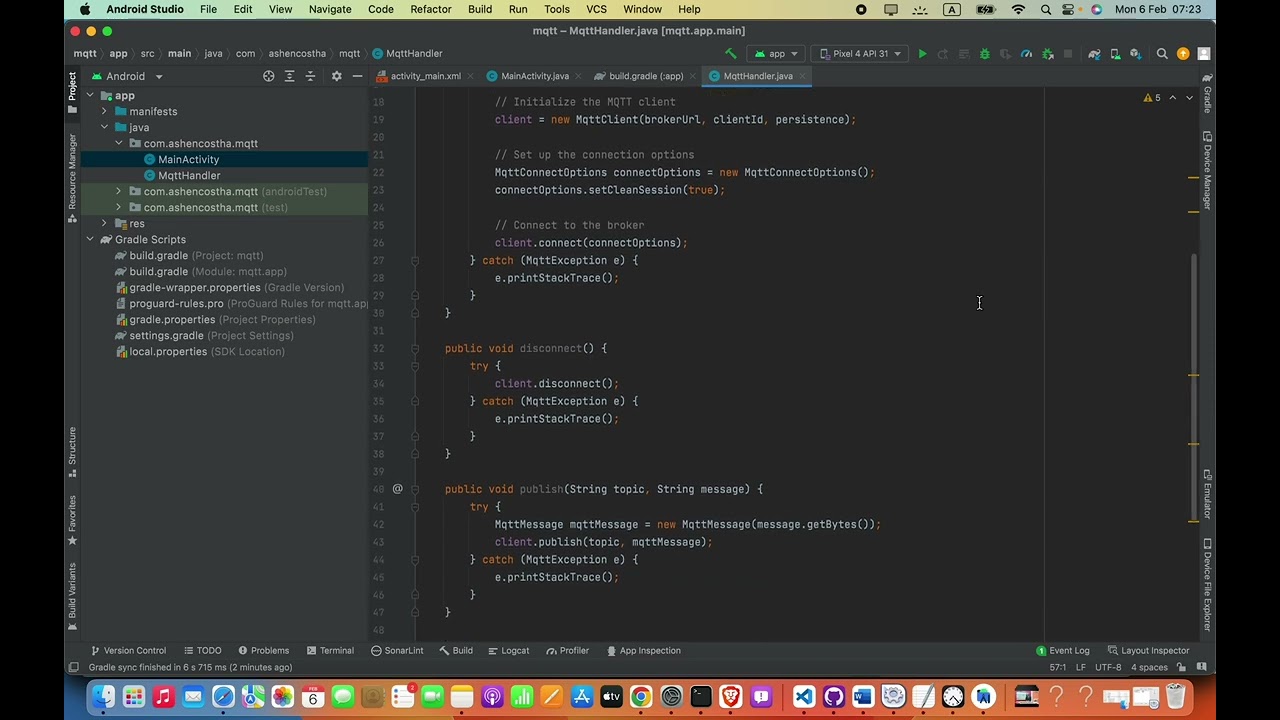
Task: Toggle the Build Variants side panel
Action: click(72, 597)
